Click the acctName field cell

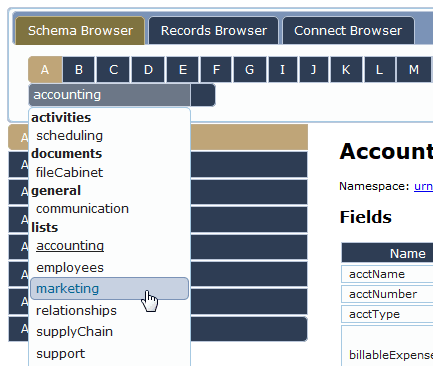tap(387, 274)
